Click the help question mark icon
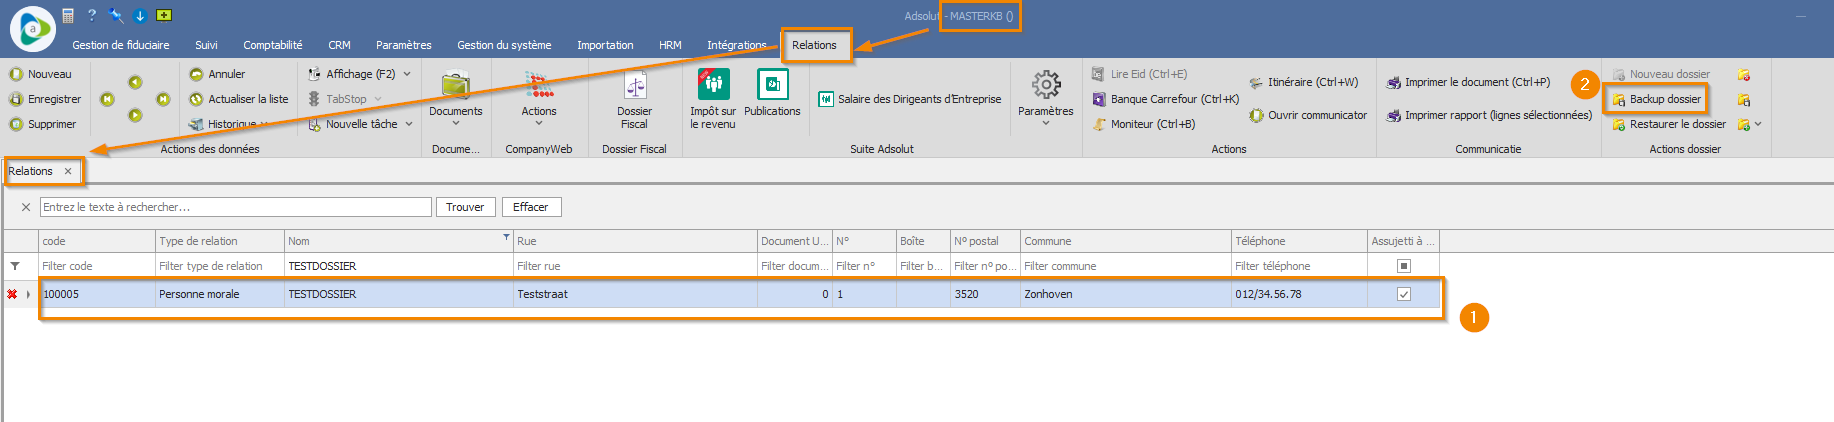The height and width of the screenshot is (422, 1834). point(91,15)
